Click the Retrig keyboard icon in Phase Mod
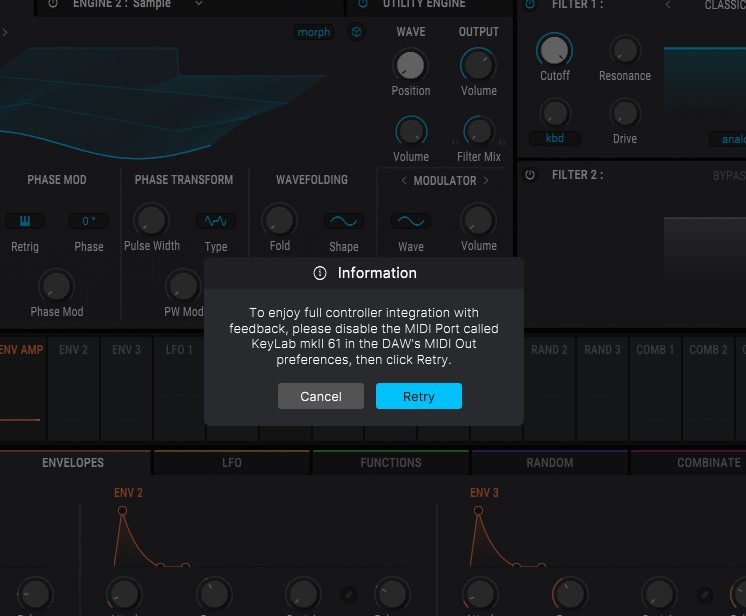 click(25, 221)
